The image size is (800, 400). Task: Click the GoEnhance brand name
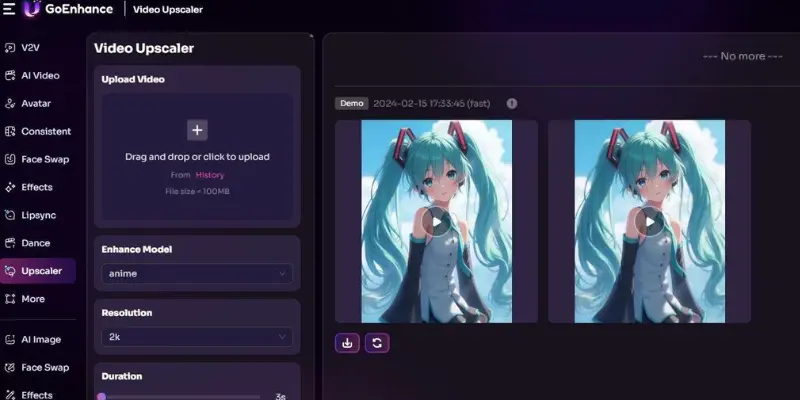pyautogui.click(x=79, y=9)
